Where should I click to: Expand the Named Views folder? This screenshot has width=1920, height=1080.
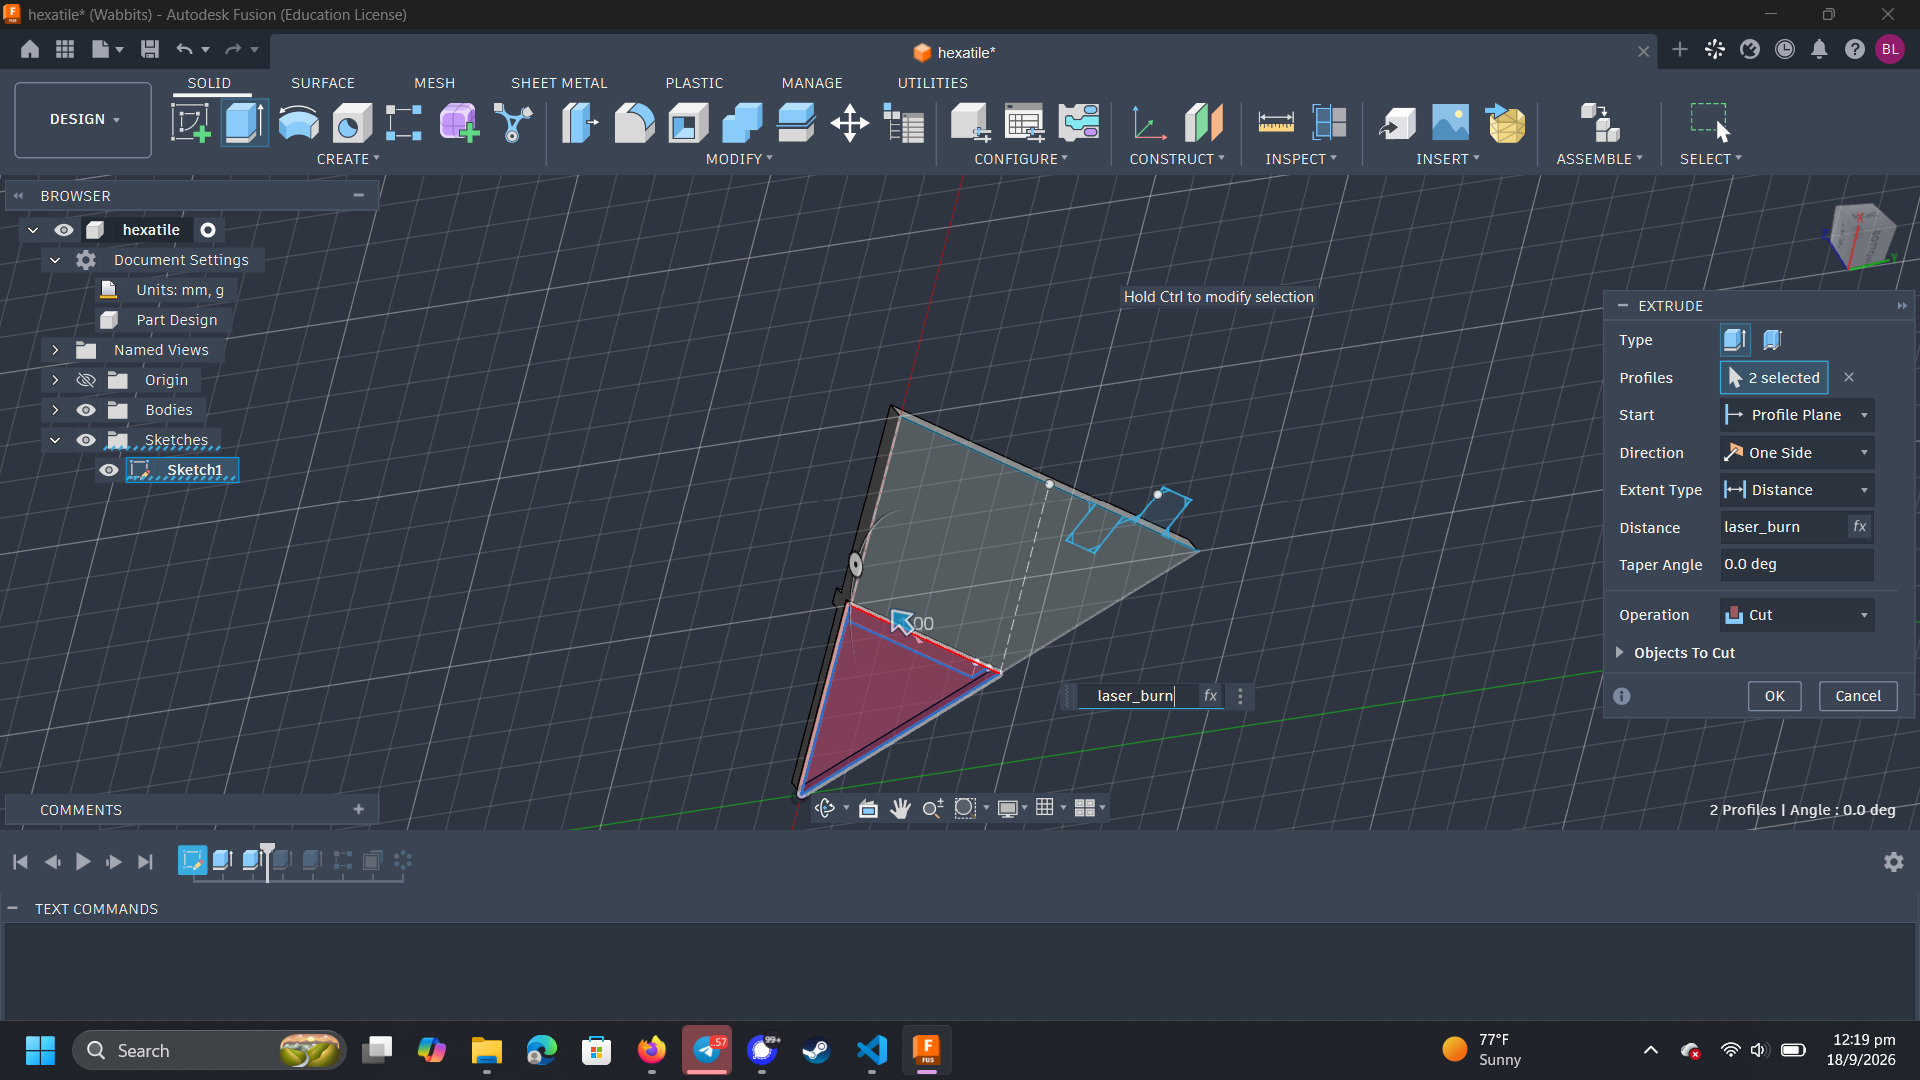coord(55,350)
